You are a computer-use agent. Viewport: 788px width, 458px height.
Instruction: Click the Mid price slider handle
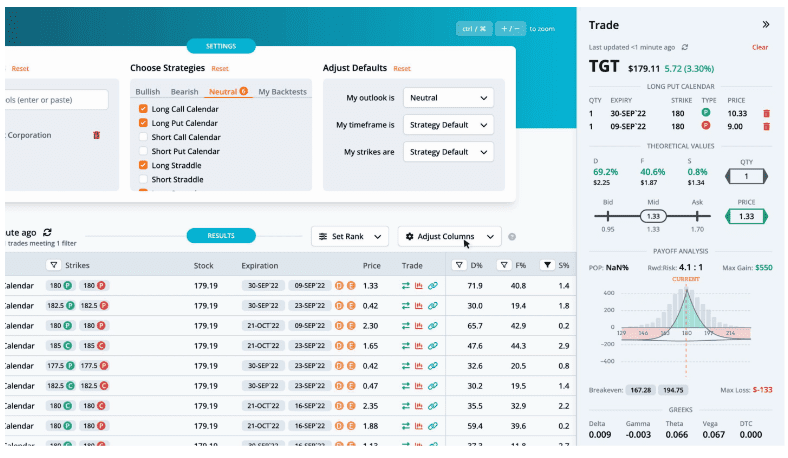pos(652,215)
